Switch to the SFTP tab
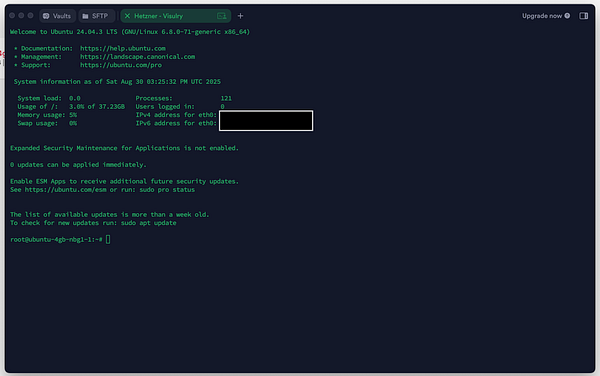 point(96,16)
